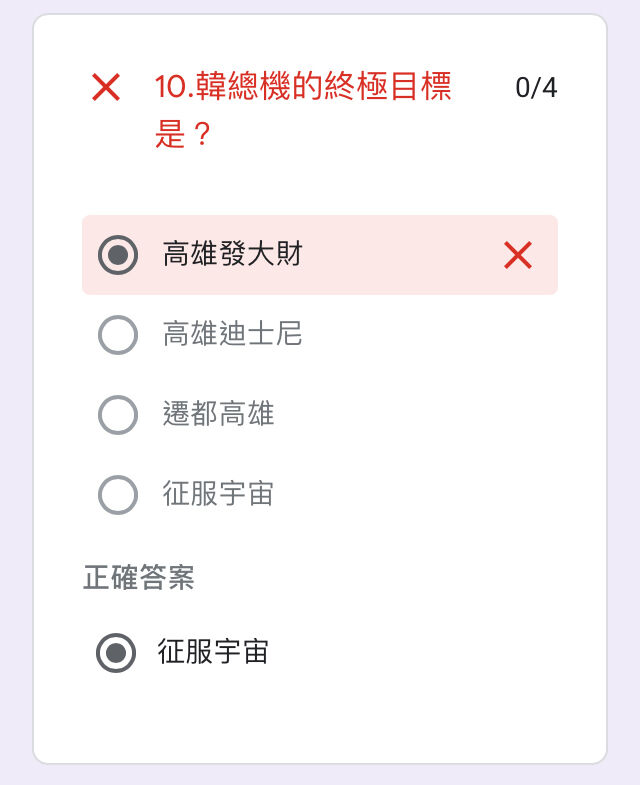Screen dimensions: 640x785
Task: Click the filled radio under 正確答案
Action: pos(116,653)
